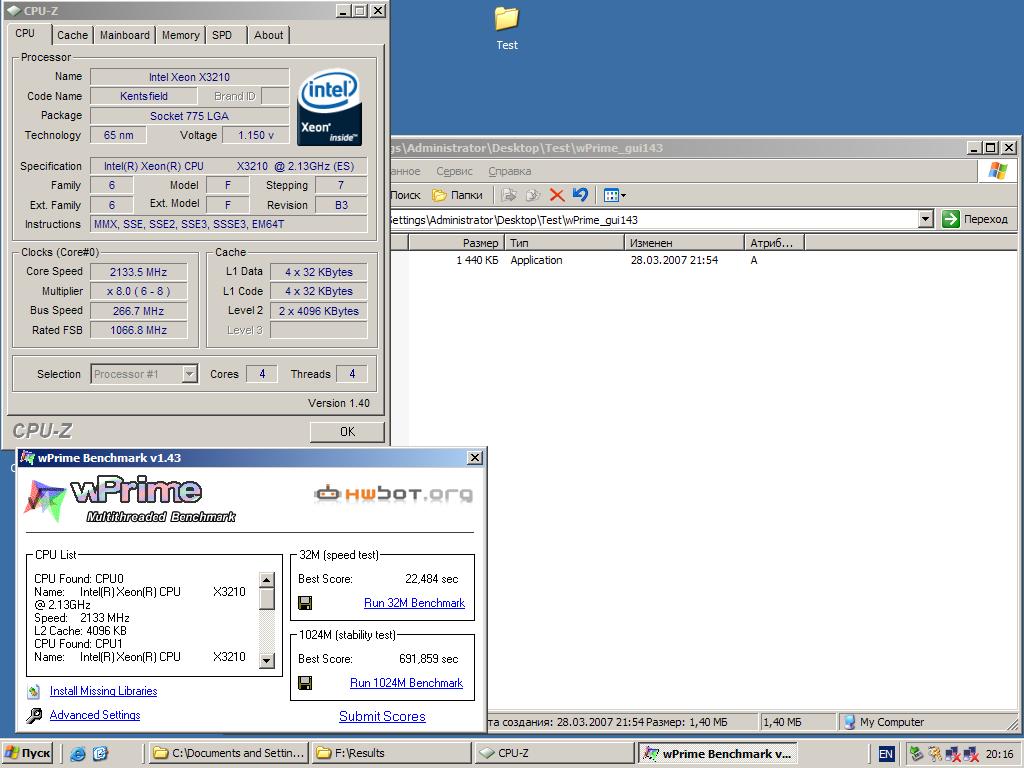Click the Advanced Settings magnifier icon

pyautogui.click(x=34, y=716)
